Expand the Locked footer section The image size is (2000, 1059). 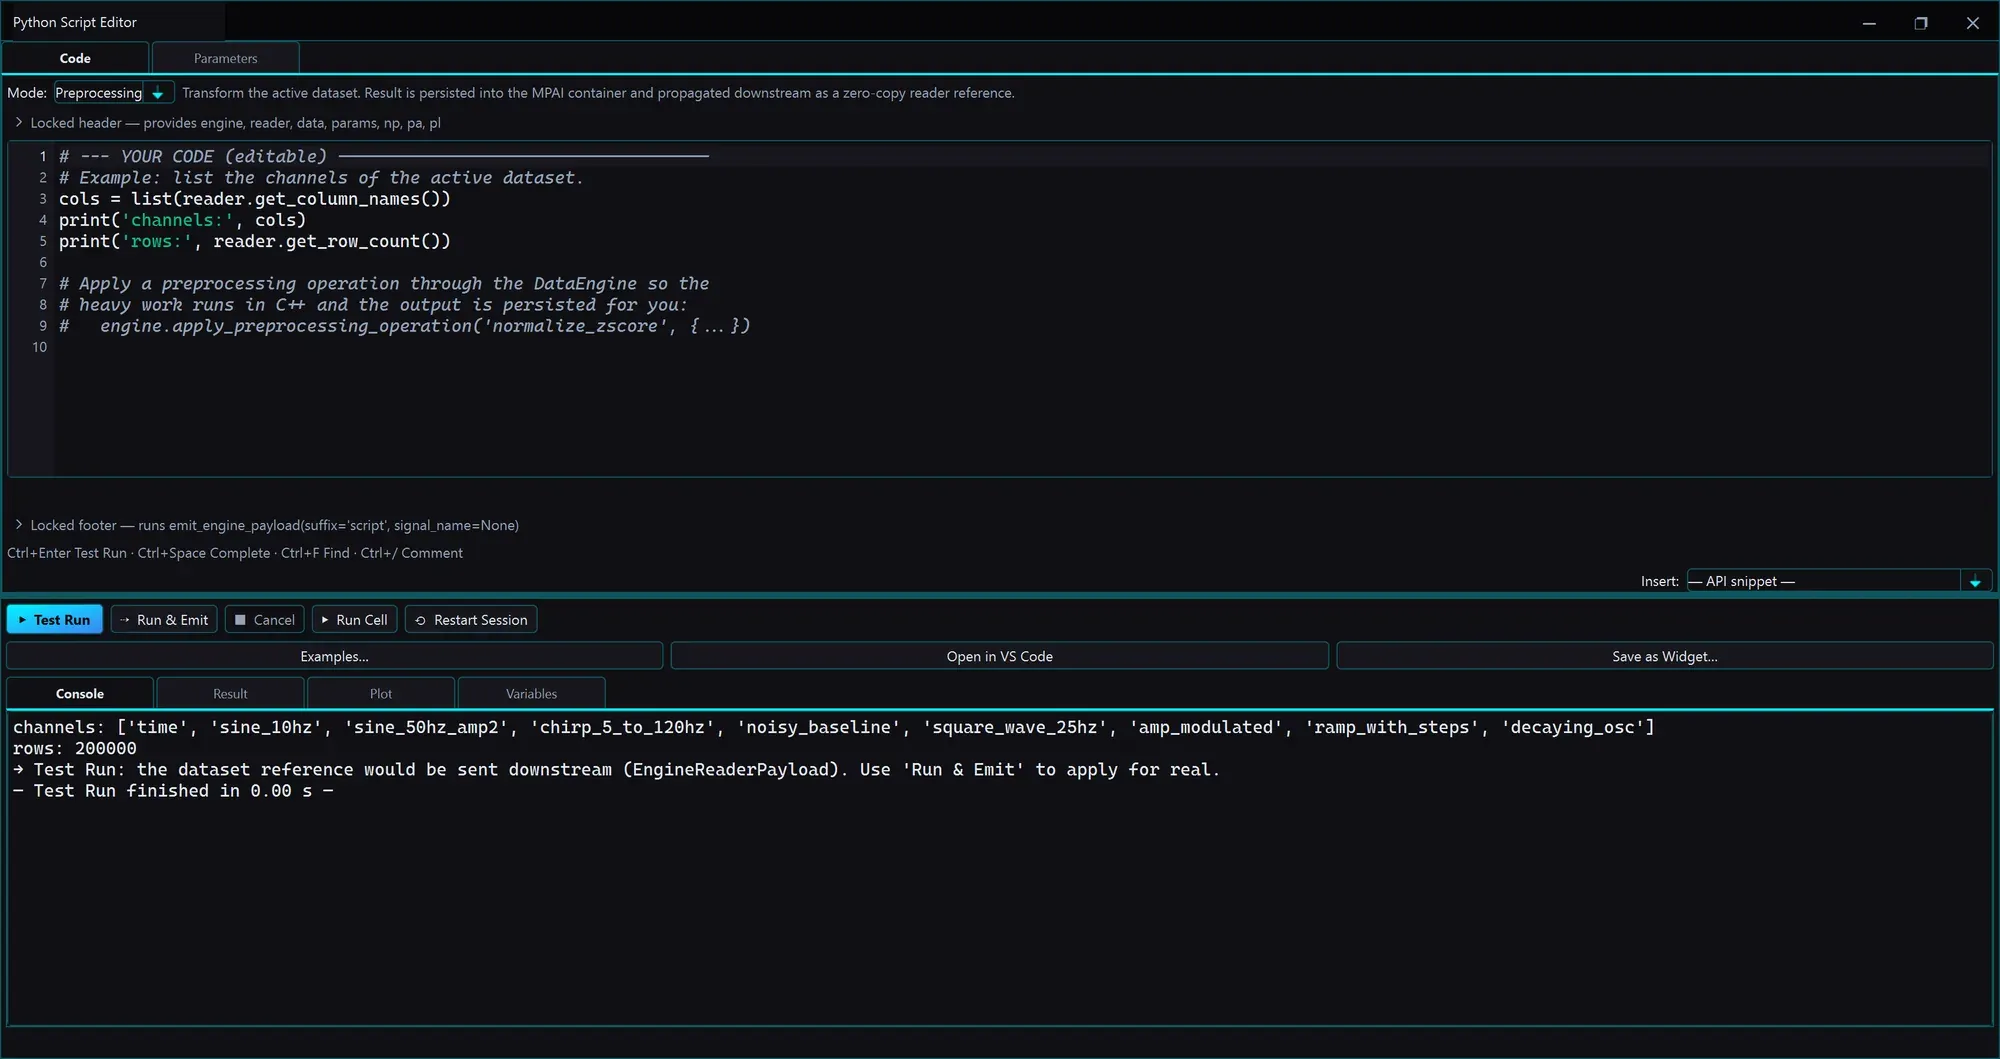(266, 525)
